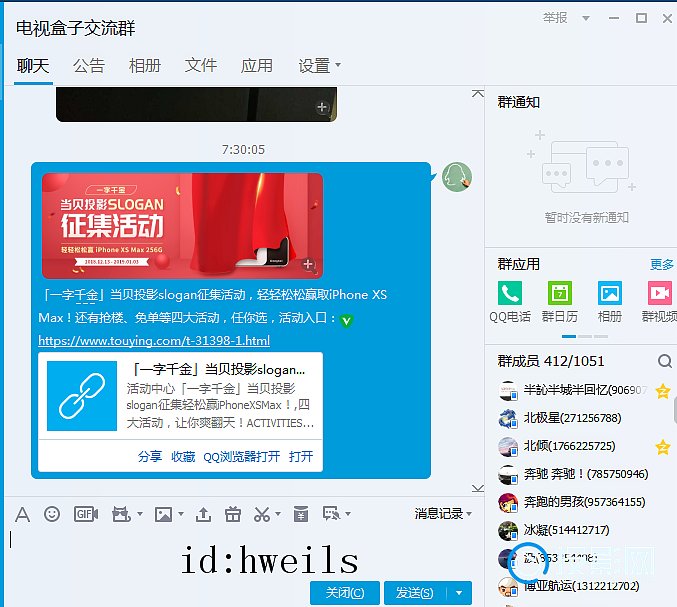Open the red 征集活动 banner image

182,226
